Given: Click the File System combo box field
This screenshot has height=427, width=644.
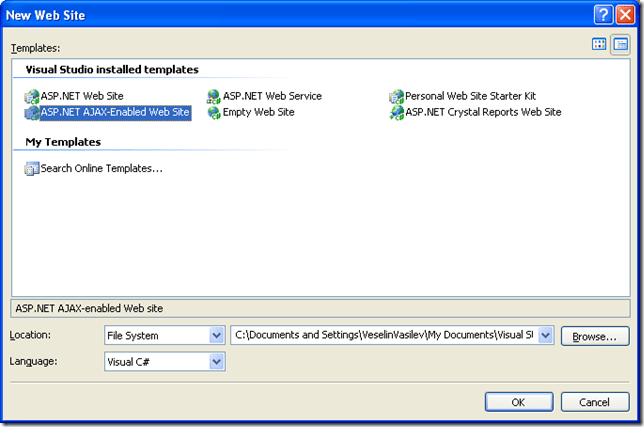Looking at the screenshot, I should point(165,335).
